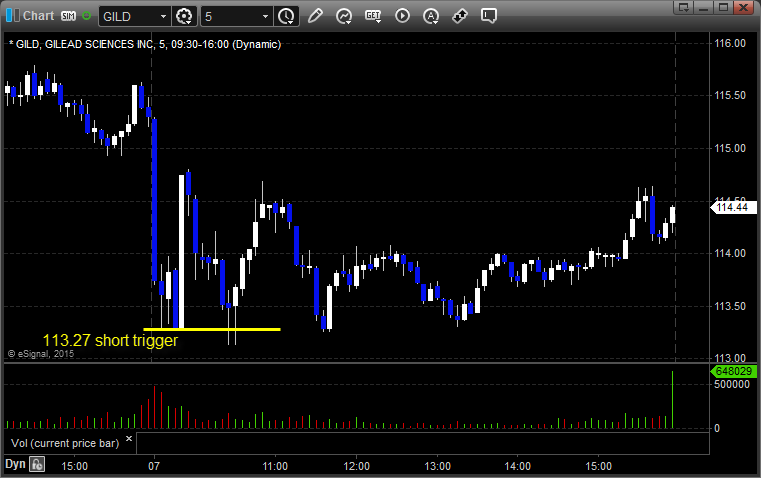Open the studies indicator menu
Image resolution: width=761 pixels, height=478 pixels.
(x=344, y=16)
